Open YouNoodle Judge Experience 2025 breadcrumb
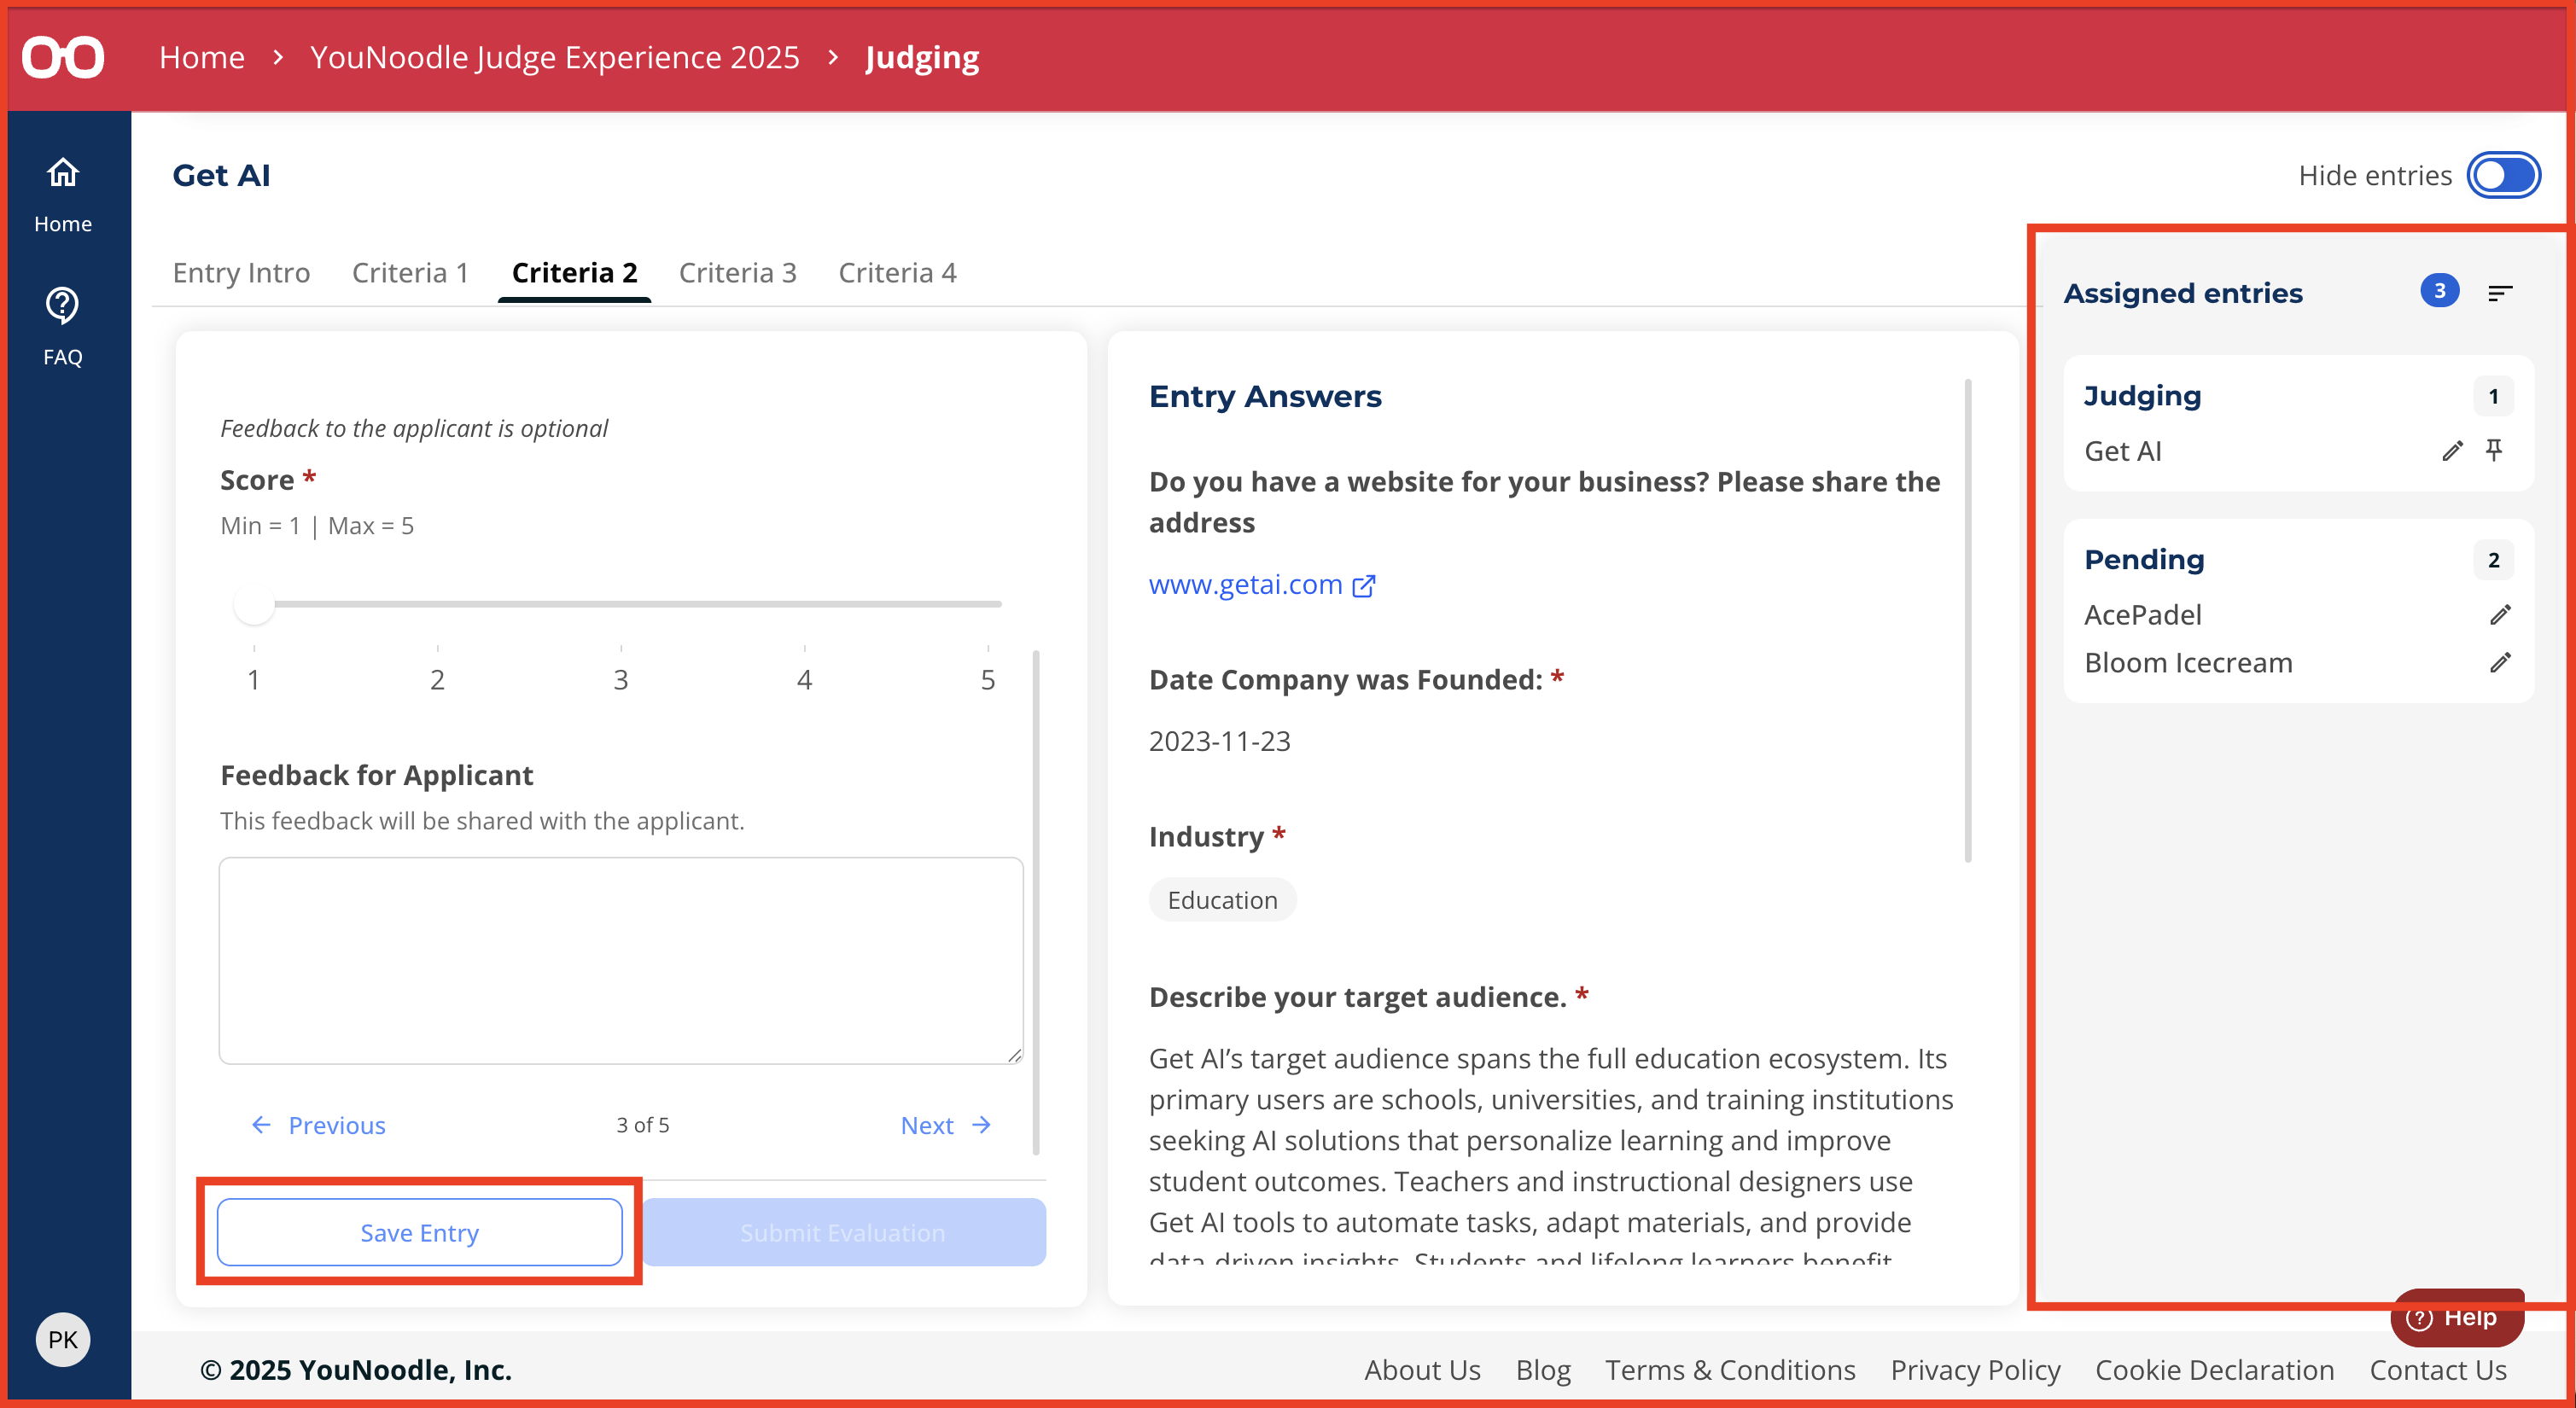2576x1408 pixels. tap(554, 57)
